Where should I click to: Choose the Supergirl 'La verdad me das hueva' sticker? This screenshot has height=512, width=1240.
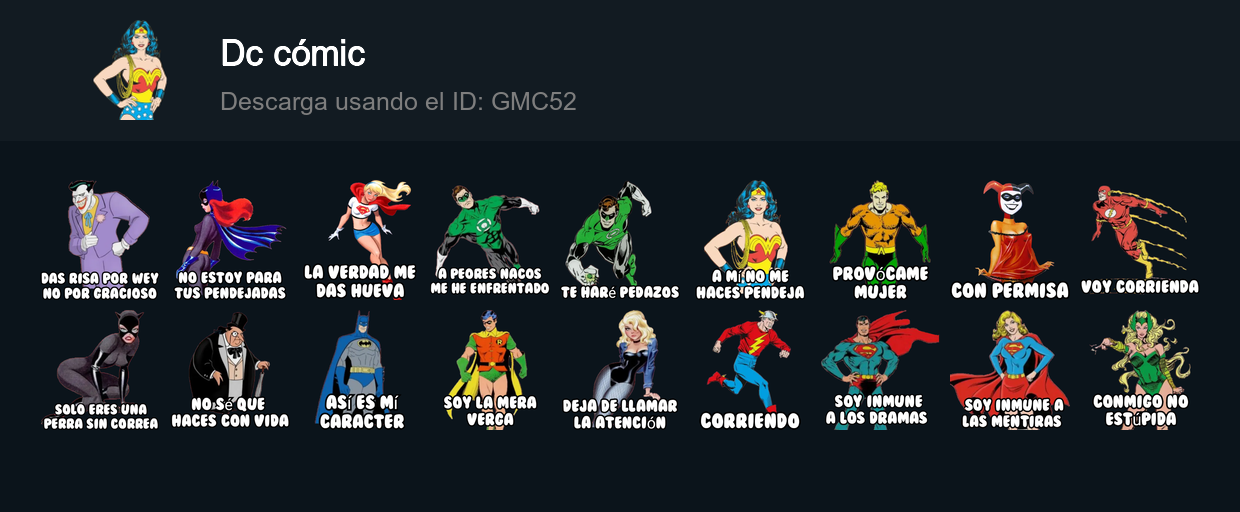(360, 241)
